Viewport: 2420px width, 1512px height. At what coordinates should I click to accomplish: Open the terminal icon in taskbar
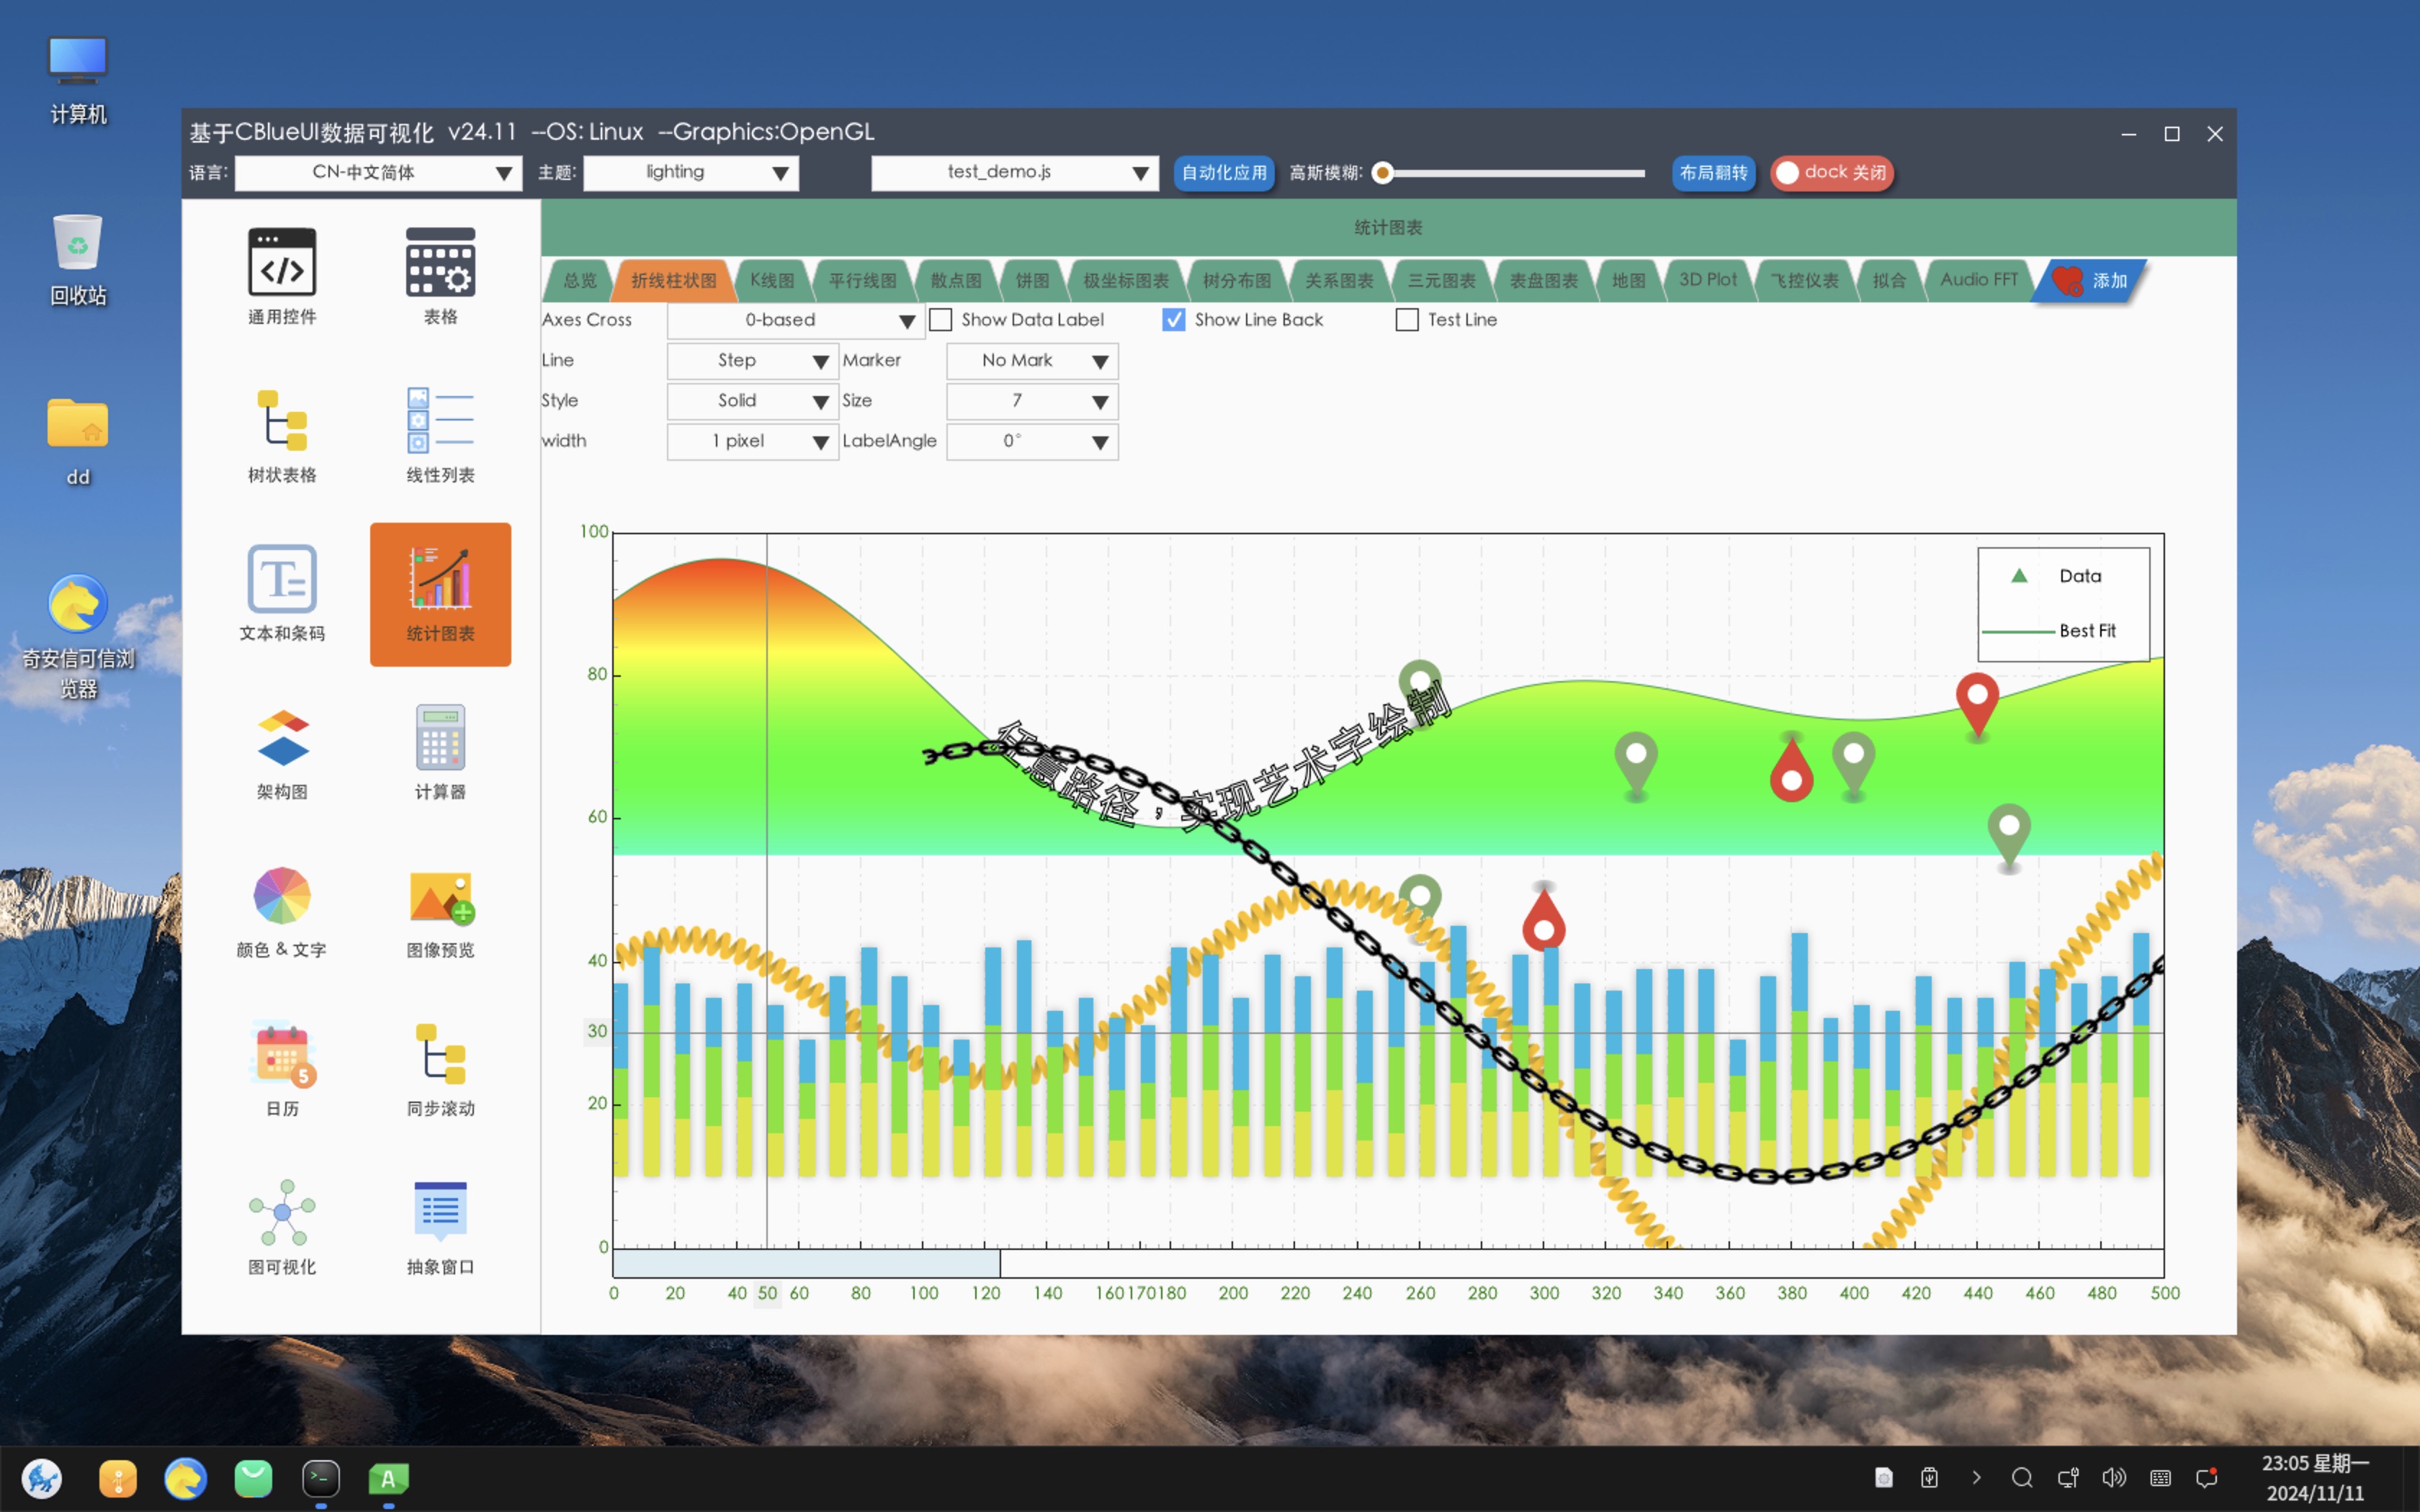[x=321, y=1478]
